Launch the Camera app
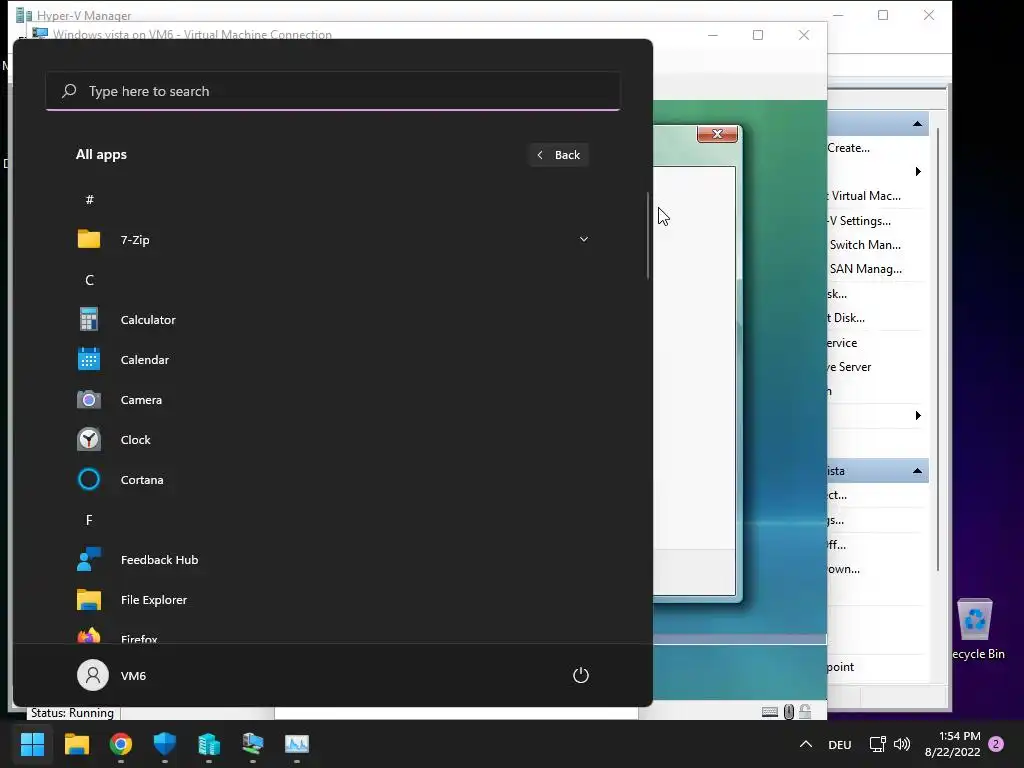 [332, 400]
